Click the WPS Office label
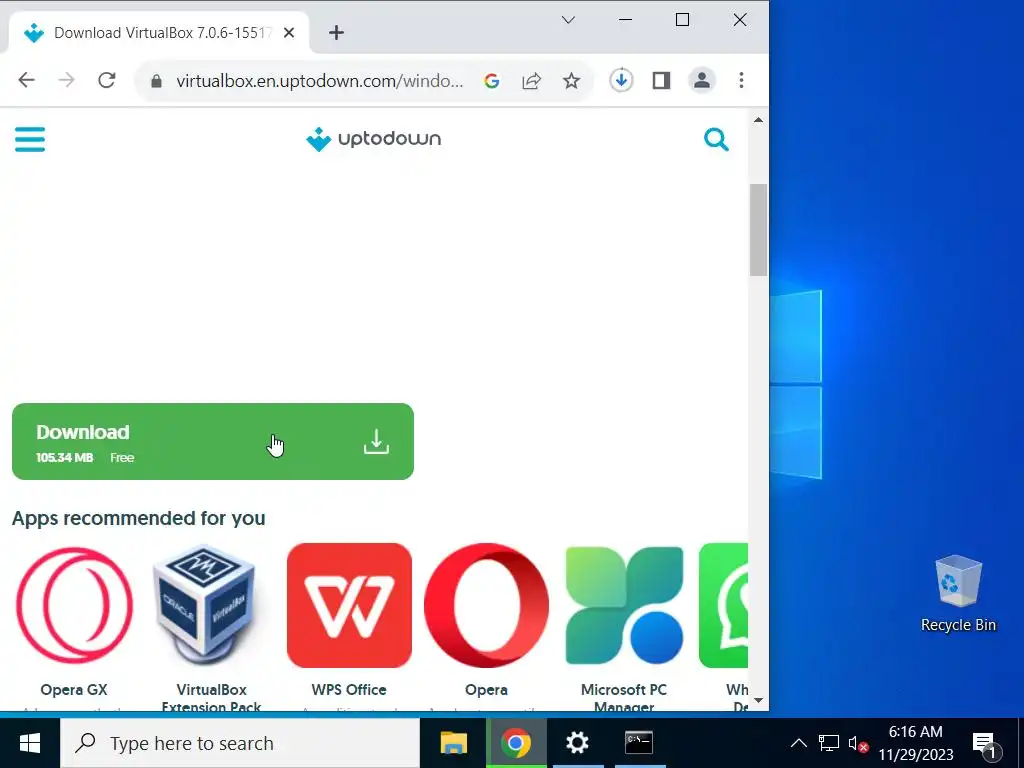The height and width of the screenshot is (768, 1024). [x=349, y=690]
